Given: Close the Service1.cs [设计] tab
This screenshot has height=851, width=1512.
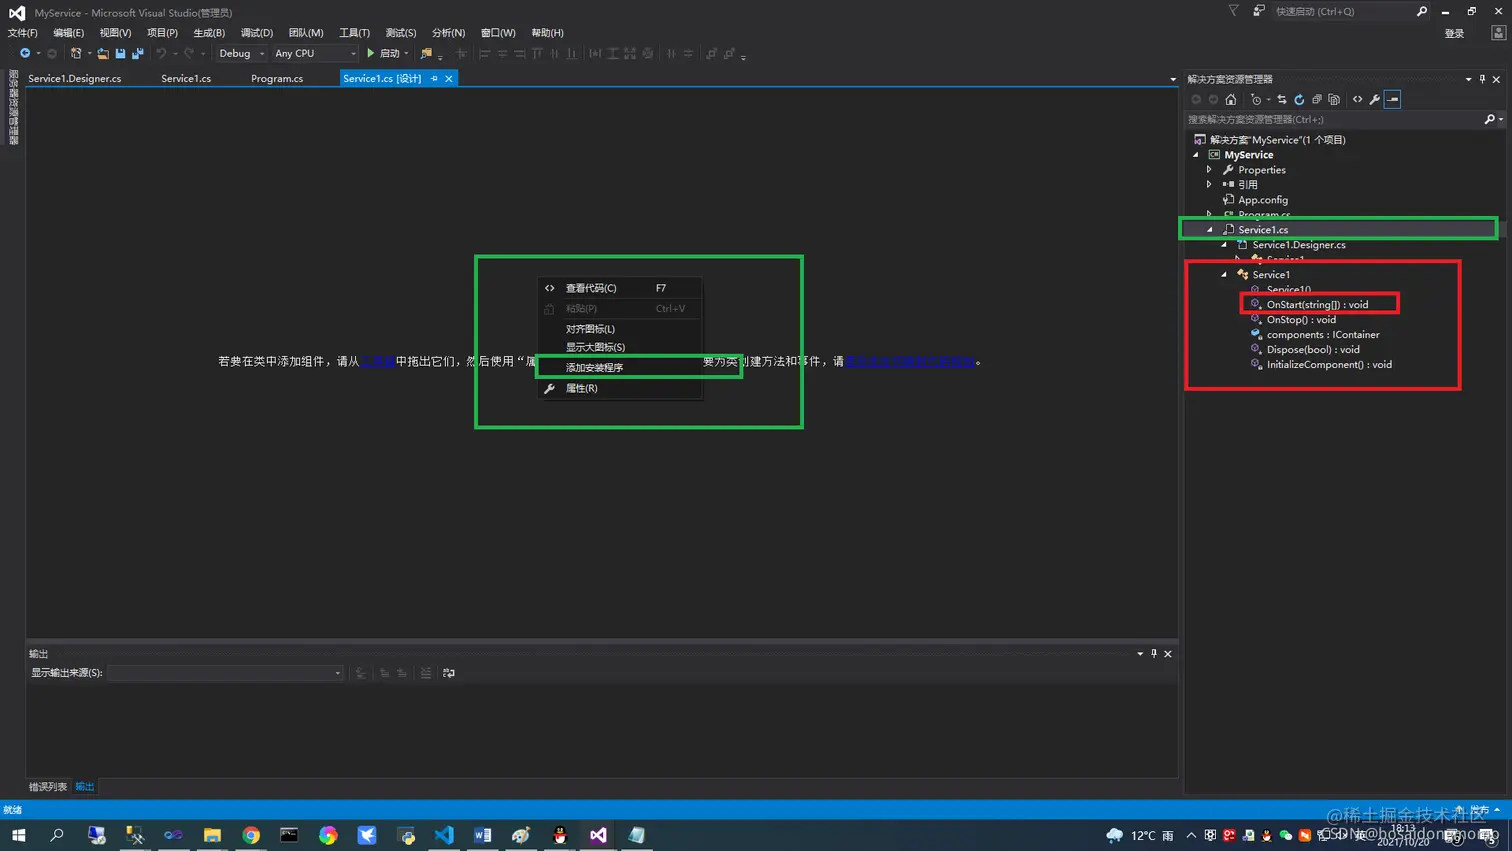Looking at the screenshot, I should [x=449, y=78].
